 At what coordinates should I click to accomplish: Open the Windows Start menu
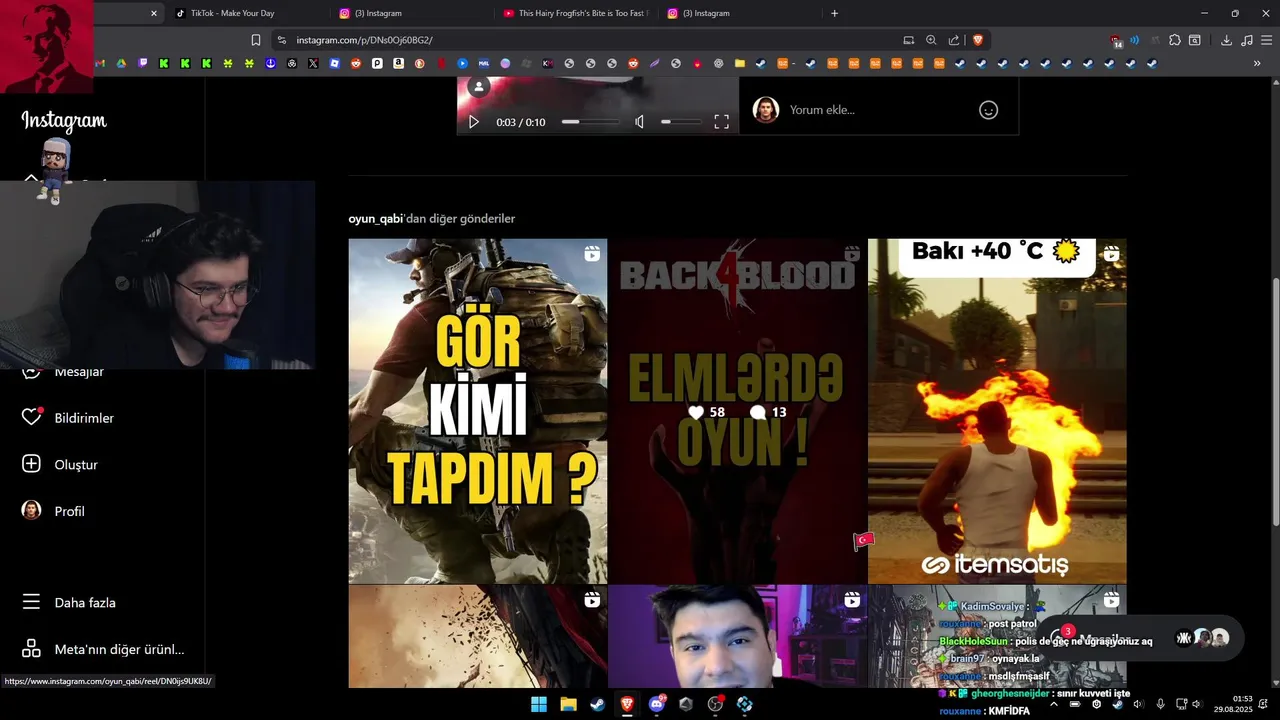coord(539,704)
